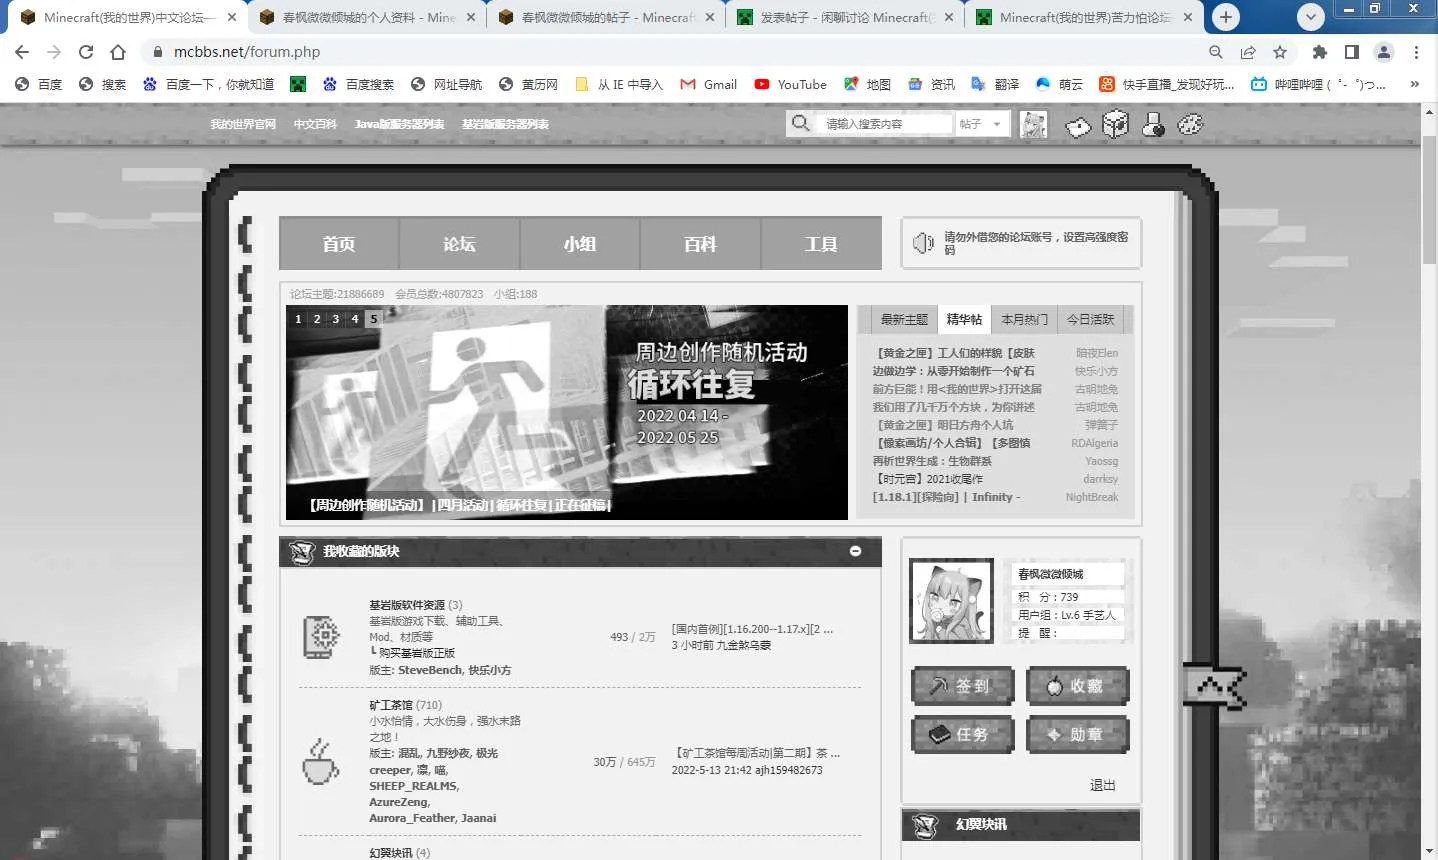Click the teacup icon beside 矿工茶馆 board
This screenshot has height=860, width=1438.
pos(320,763)
